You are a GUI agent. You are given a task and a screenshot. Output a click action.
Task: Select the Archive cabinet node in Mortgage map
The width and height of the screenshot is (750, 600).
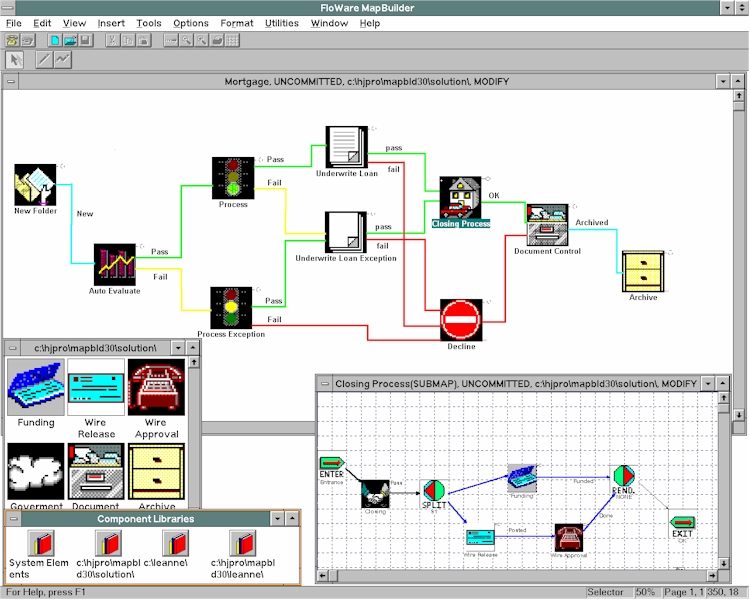coord(643,271)
